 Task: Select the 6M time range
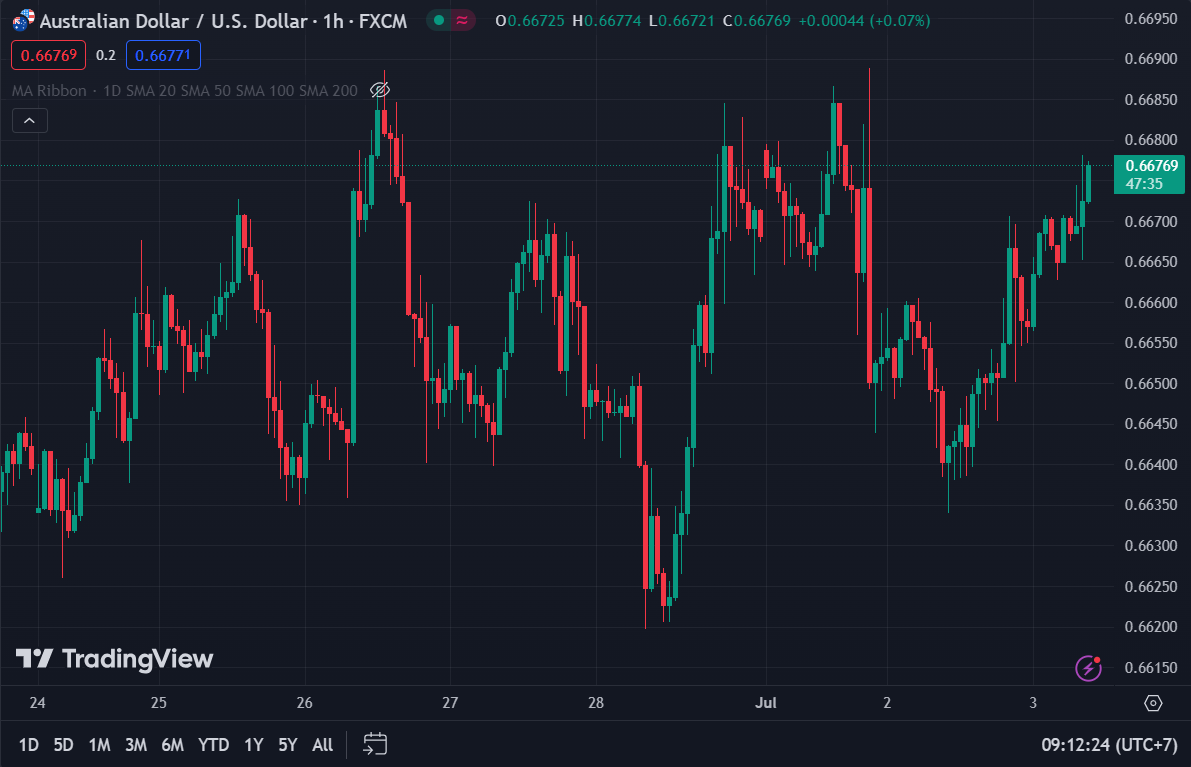[x=172, y=745]
